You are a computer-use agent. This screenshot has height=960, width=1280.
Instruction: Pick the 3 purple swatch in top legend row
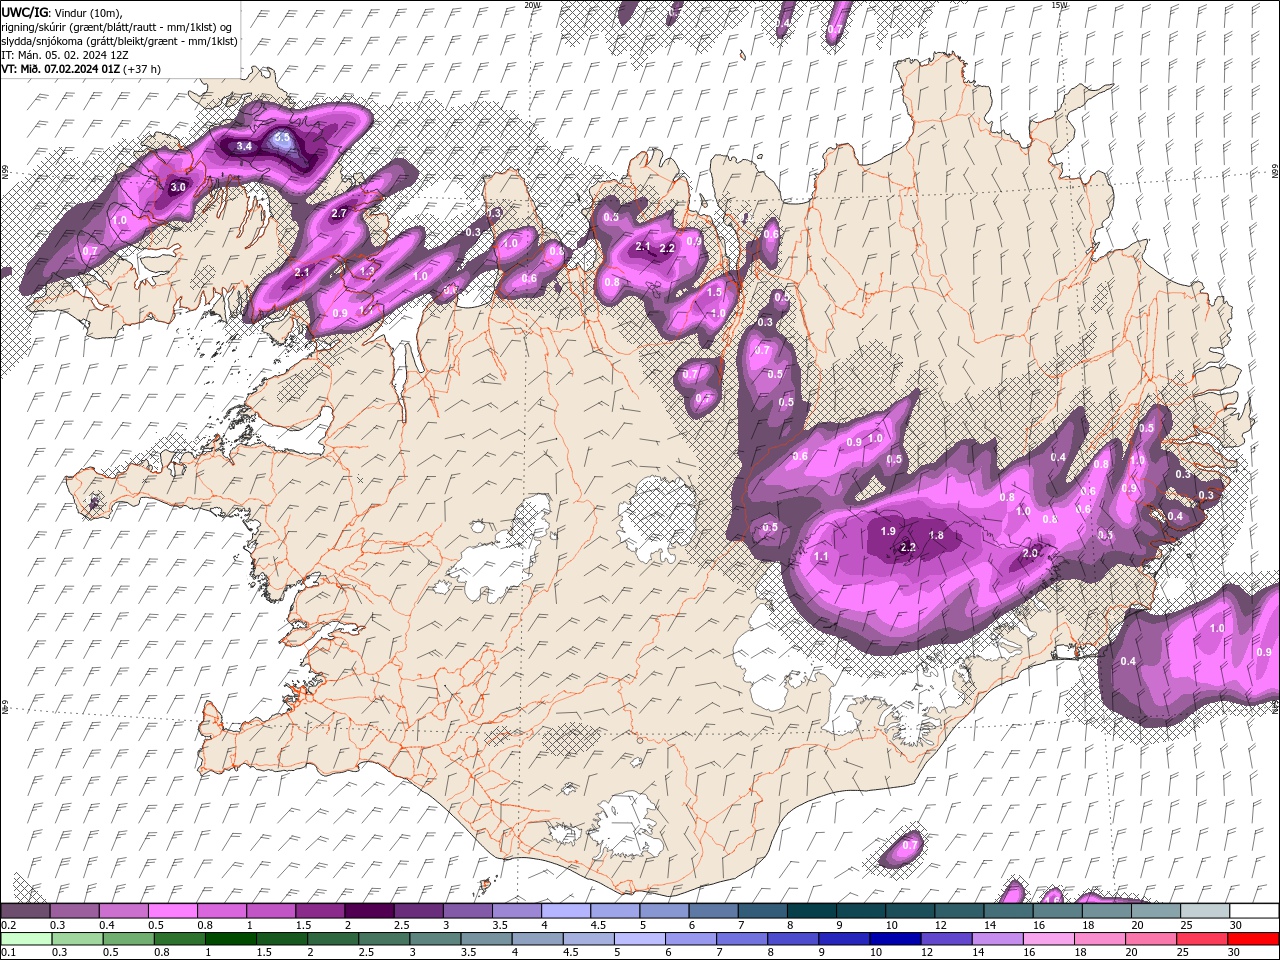[467, 911]
